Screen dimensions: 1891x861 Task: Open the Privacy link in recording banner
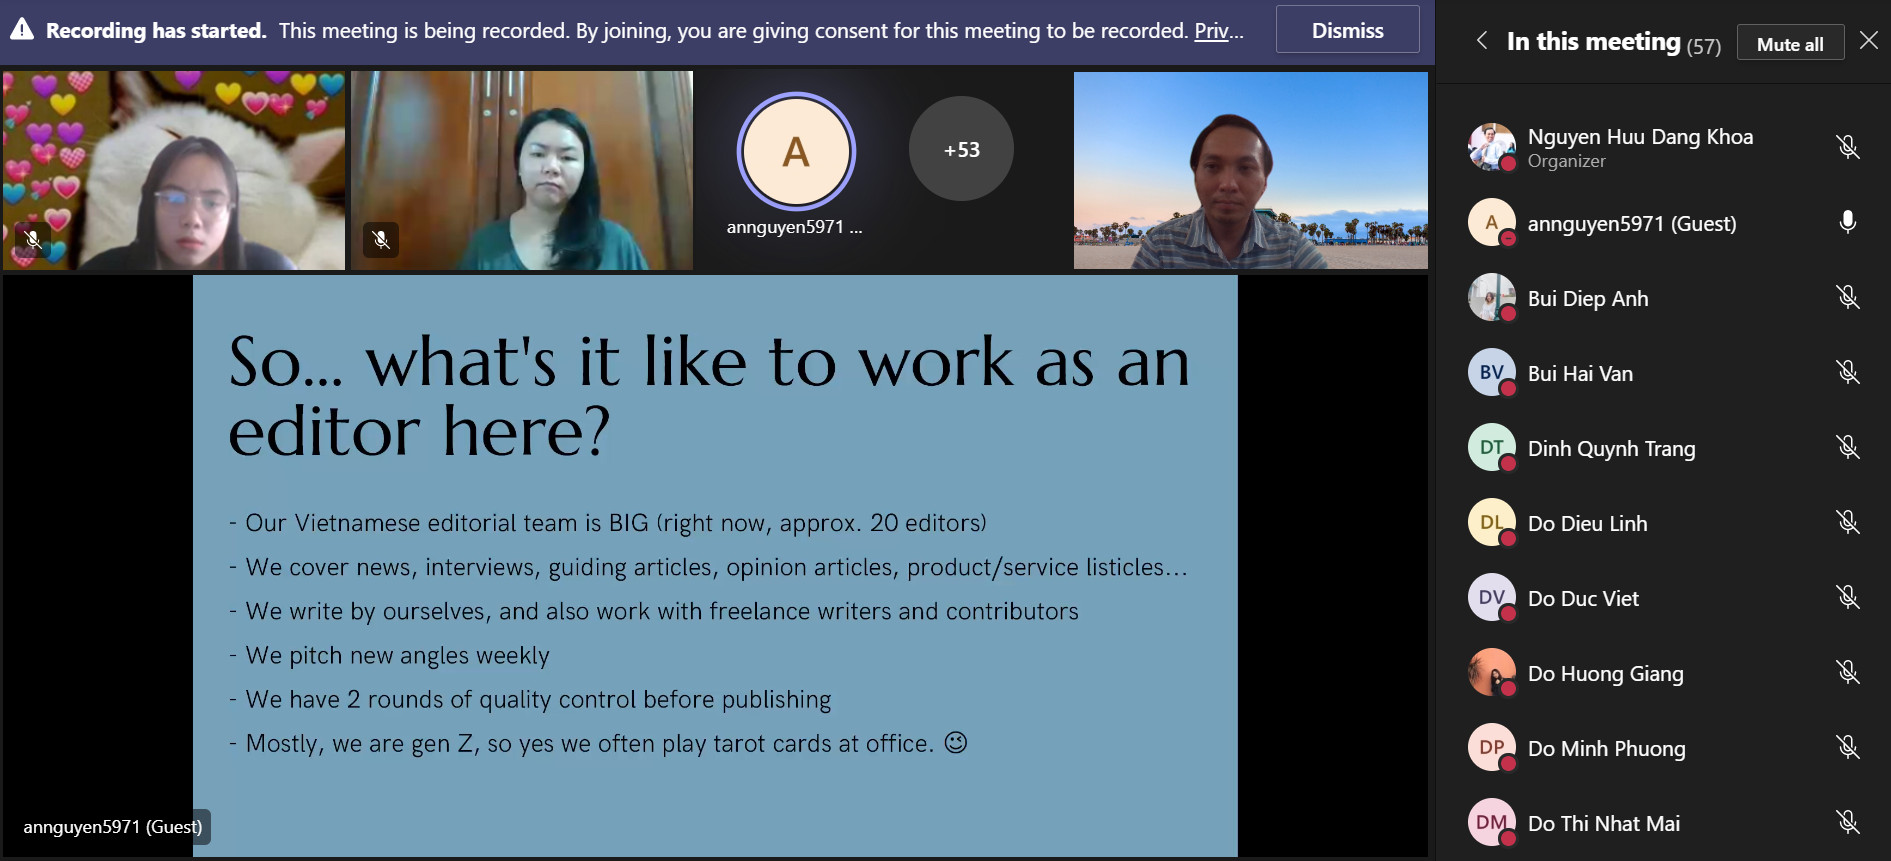1218,31
